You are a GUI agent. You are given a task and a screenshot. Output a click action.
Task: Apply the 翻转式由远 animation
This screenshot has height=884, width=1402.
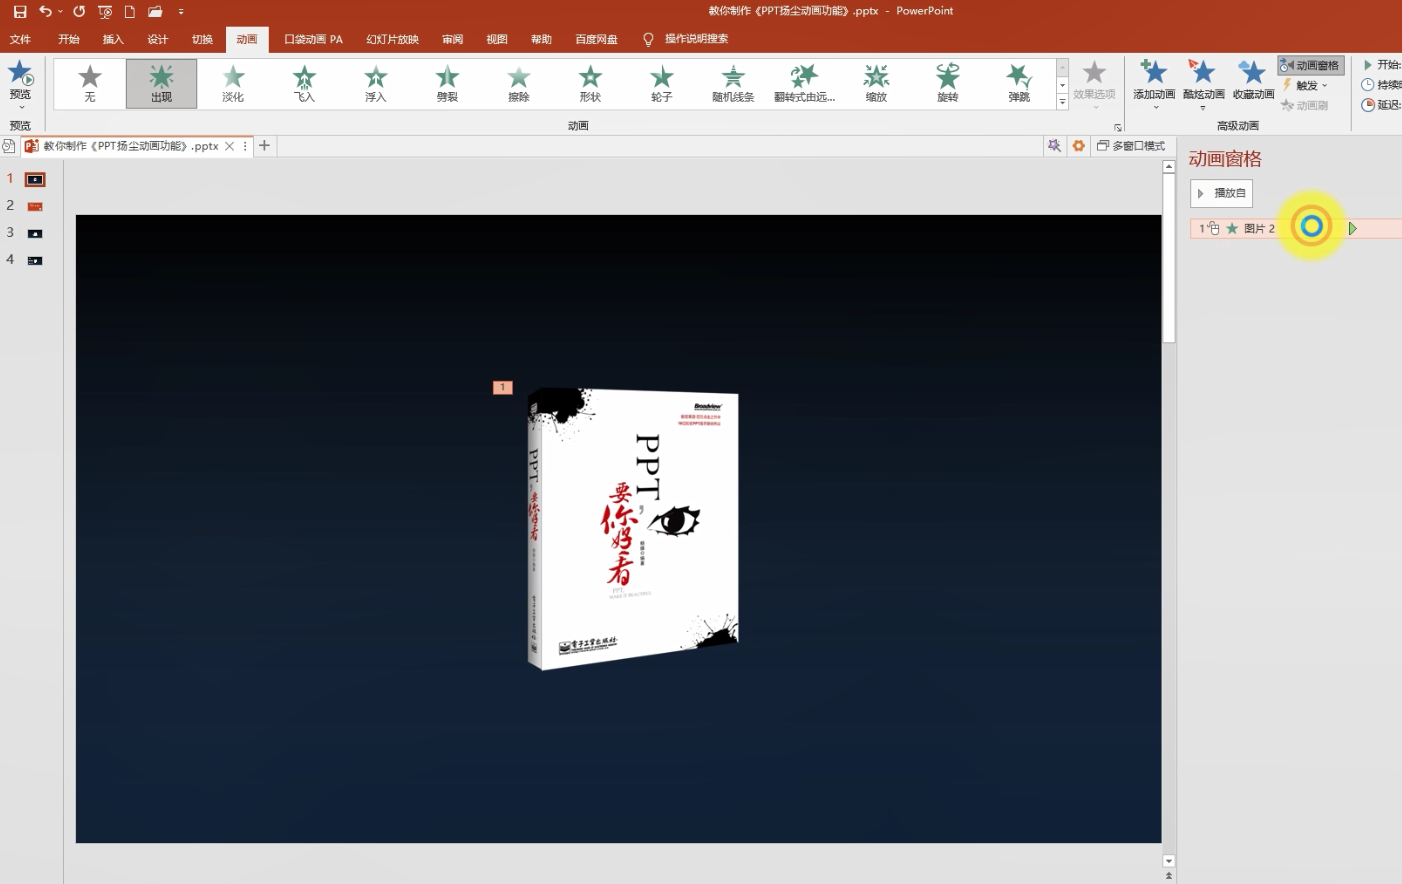(804, 84)
